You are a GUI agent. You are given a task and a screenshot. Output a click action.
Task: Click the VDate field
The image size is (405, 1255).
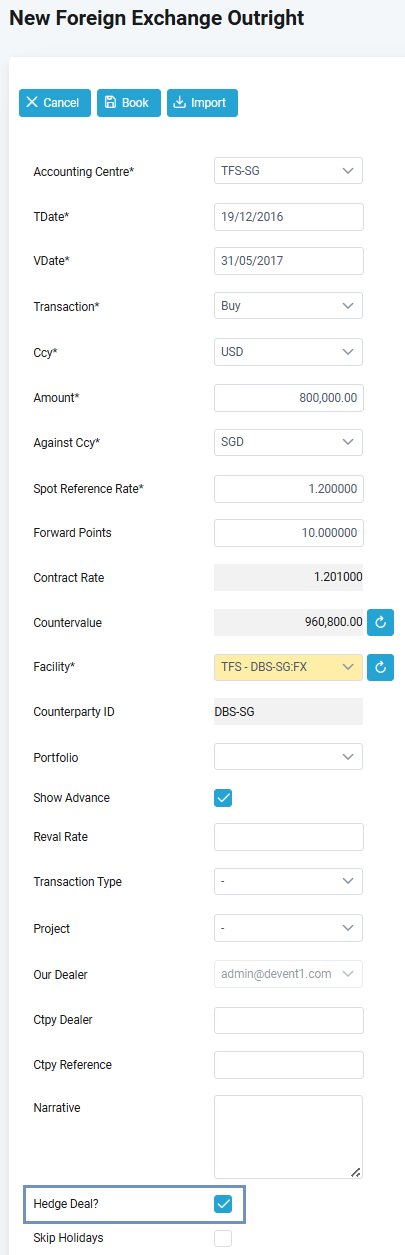pos(289,261)
